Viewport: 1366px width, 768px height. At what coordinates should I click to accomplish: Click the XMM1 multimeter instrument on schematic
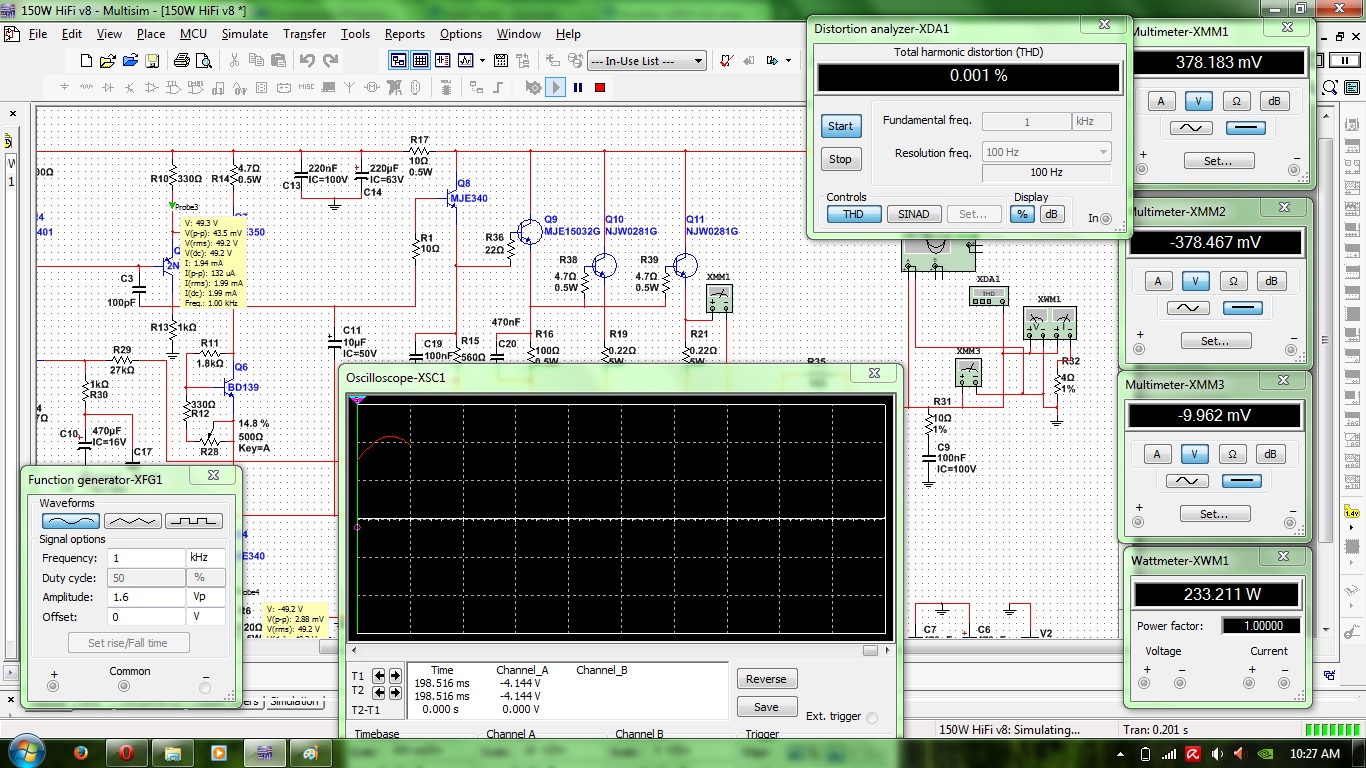[x=719, y=298]
